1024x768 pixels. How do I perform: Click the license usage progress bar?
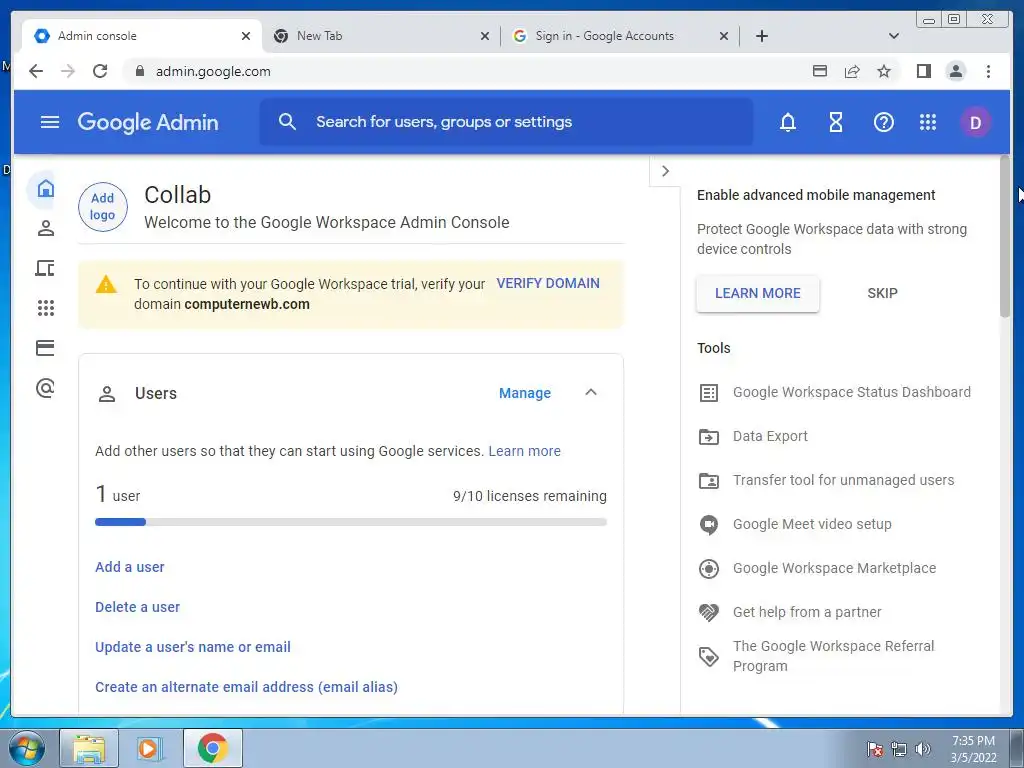click(351, 522)
